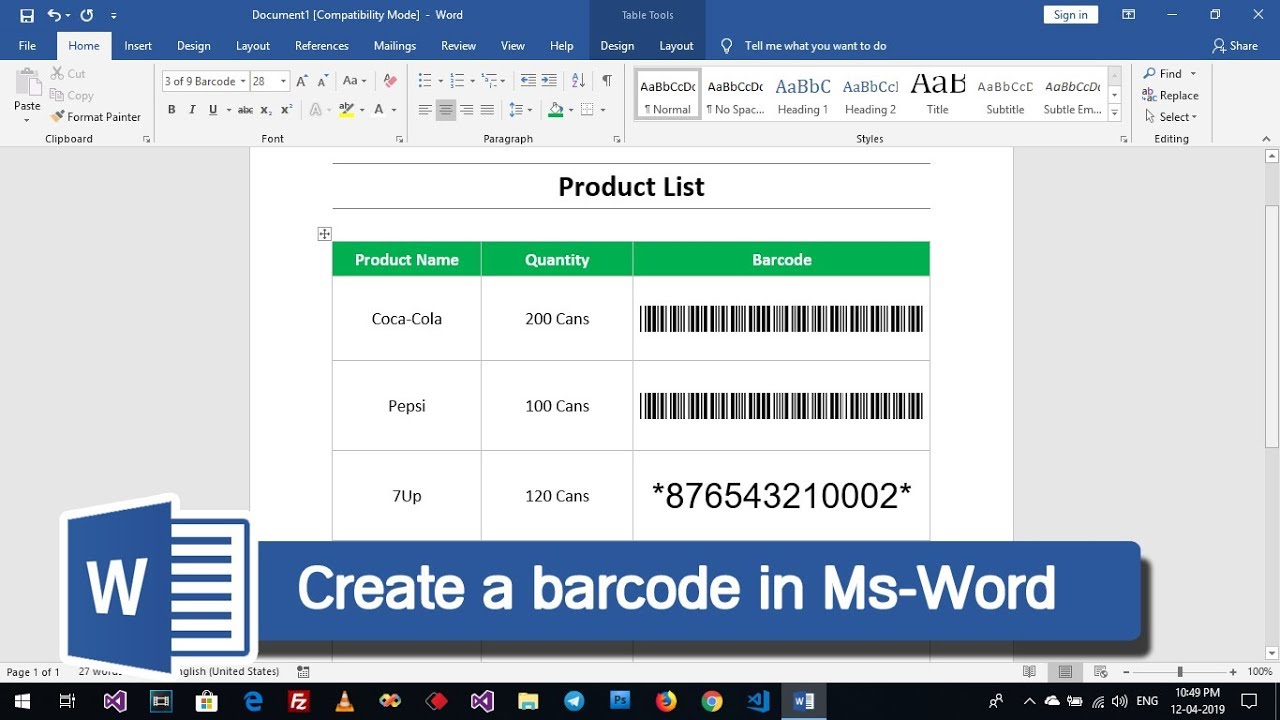Toggle italic formatting
The image size is (1280, 720).
point(192,110)
